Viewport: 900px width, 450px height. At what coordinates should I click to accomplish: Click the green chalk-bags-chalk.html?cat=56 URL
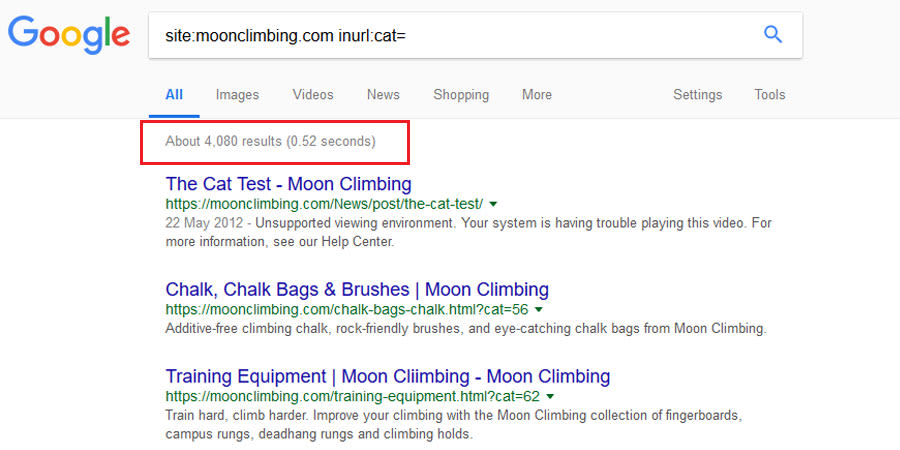pyautogui.click(x=347, y=310)
